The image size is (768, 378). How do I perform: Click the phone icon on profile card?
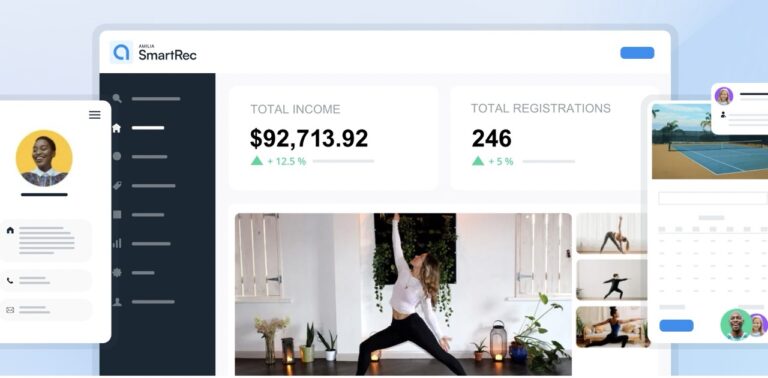click(10, 281)
